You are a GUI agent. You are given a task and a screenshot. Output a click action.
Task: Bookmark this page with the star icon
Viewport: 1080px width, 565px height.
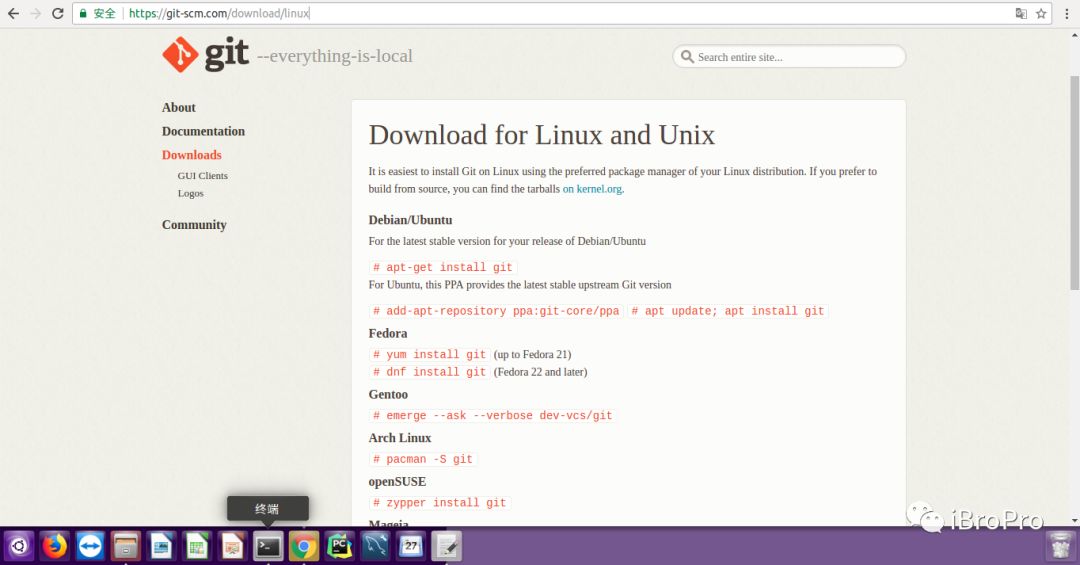(1041, 13)
